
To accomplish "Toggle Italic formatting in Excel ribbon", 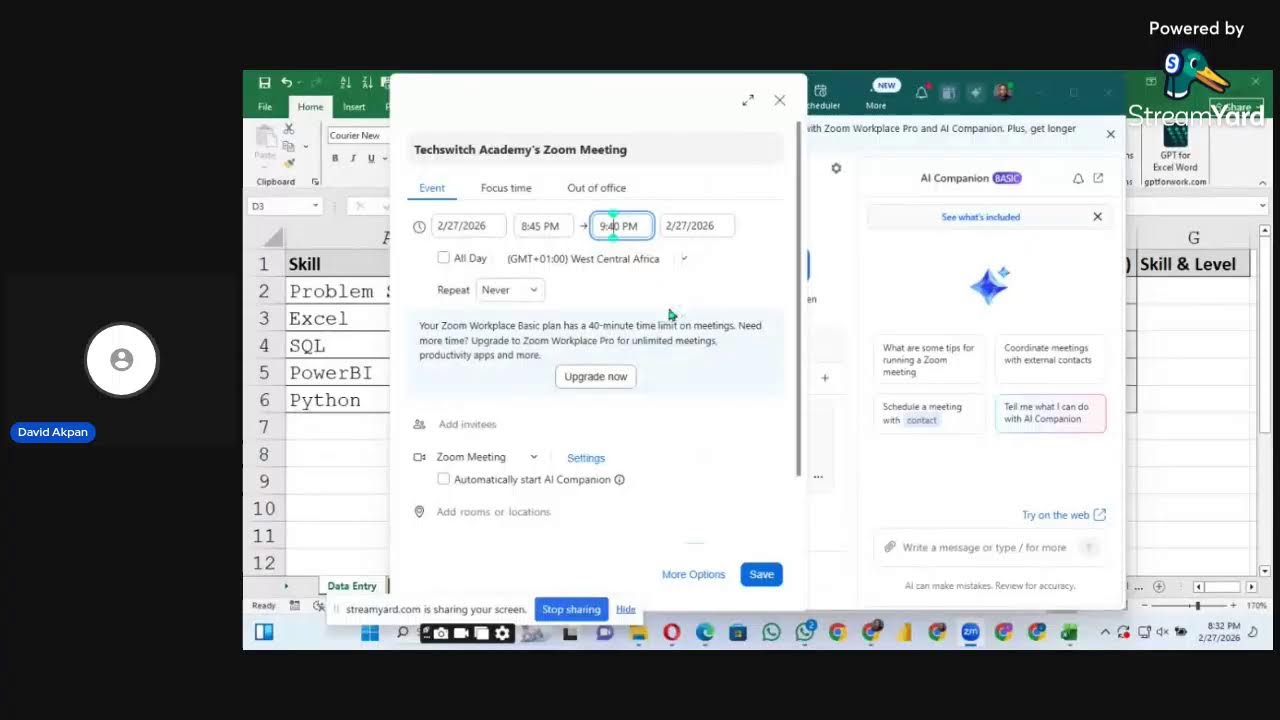I will click(x=353, y=158).
